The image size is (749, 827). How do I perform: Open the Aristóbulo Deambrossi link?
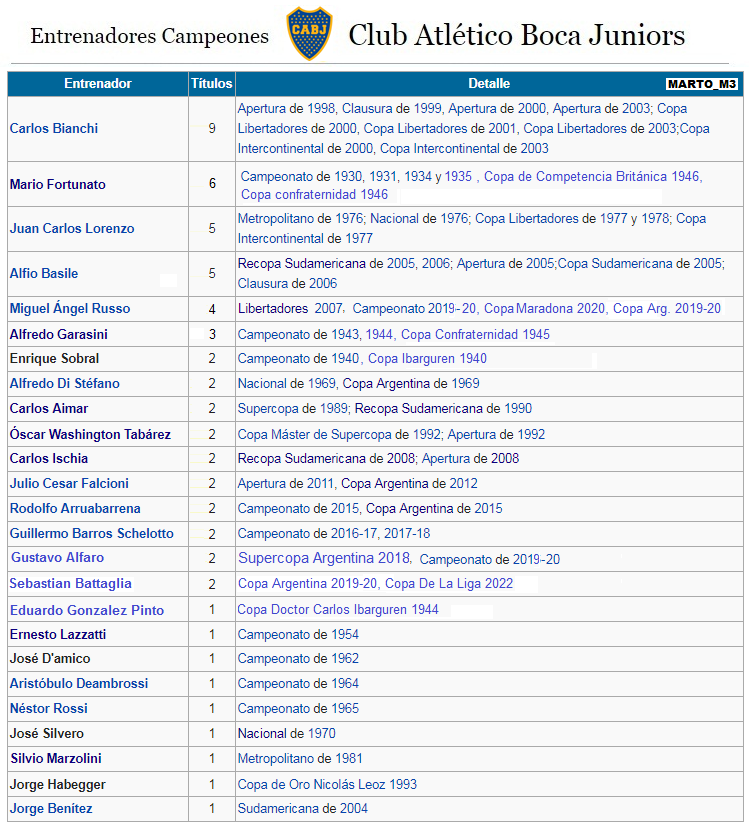[x=79, y=684]
